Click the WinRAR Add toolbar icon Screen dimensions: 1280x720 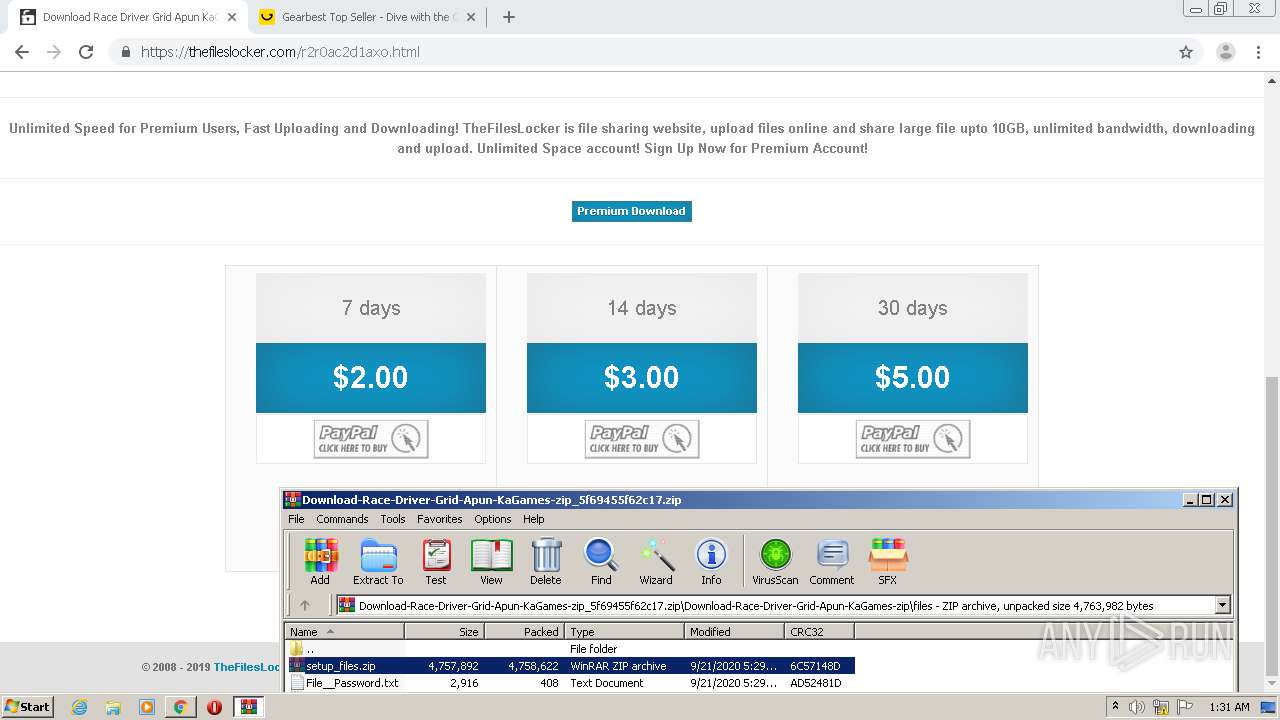(x=320, y=561)
